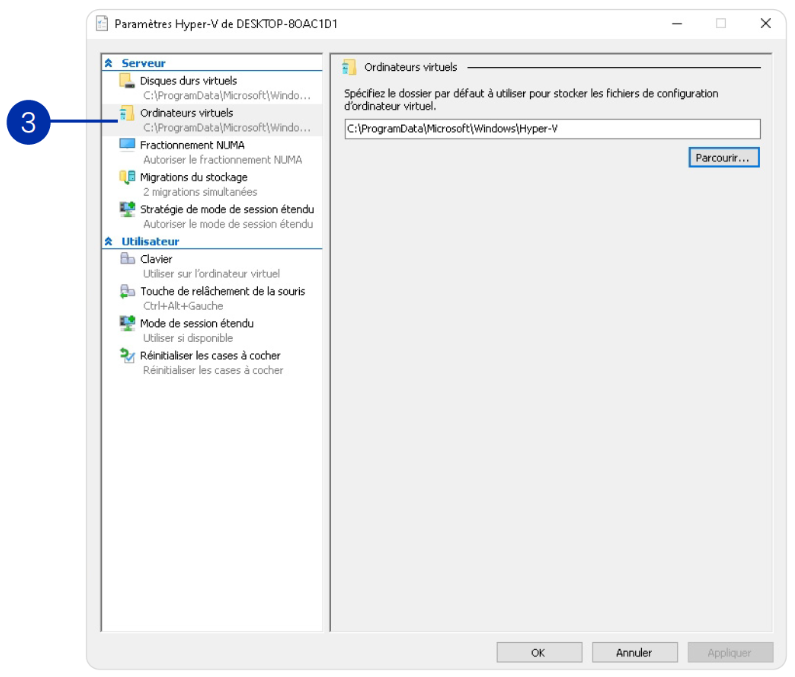Confirm with the OK button
Screen dimensions: 795x677
(x=539, y=653)
